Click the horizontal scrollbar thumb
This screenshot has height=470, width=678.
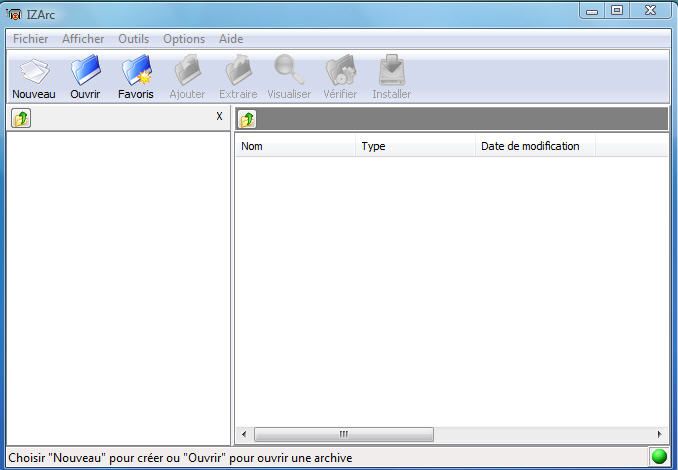[x=344, y=434]
